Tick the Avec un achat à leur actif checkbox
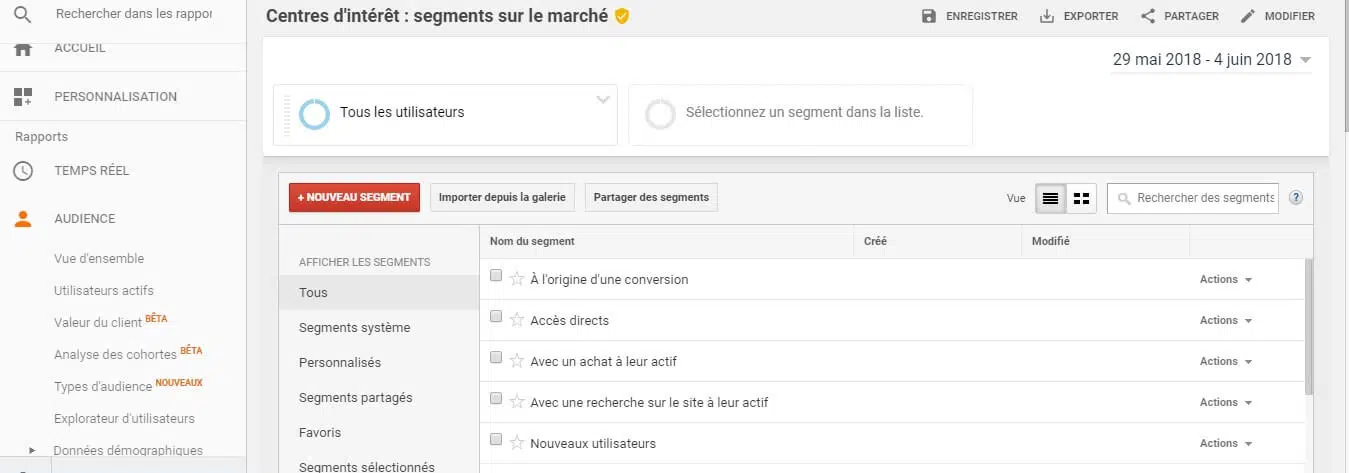This screenshot has width=1349, height=473. pos(496,357)
